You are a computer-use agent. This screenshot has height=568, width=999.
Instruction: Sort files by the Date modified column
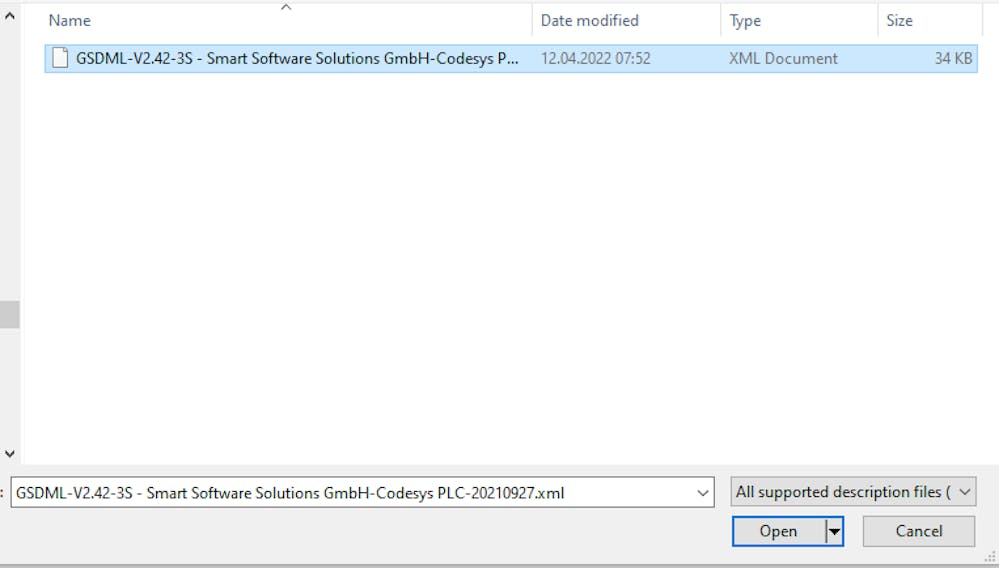589,20
